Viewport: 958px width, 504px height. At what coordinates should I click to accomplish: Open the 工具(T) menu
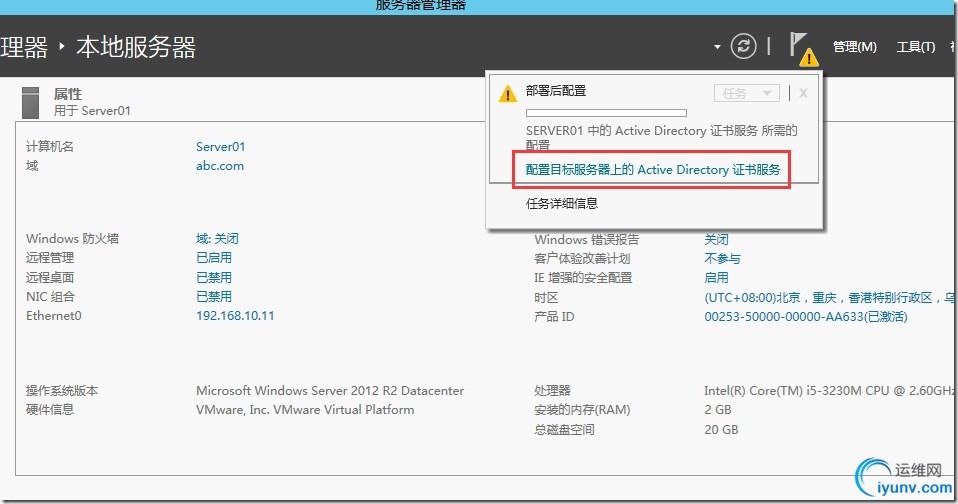[916, 47]
